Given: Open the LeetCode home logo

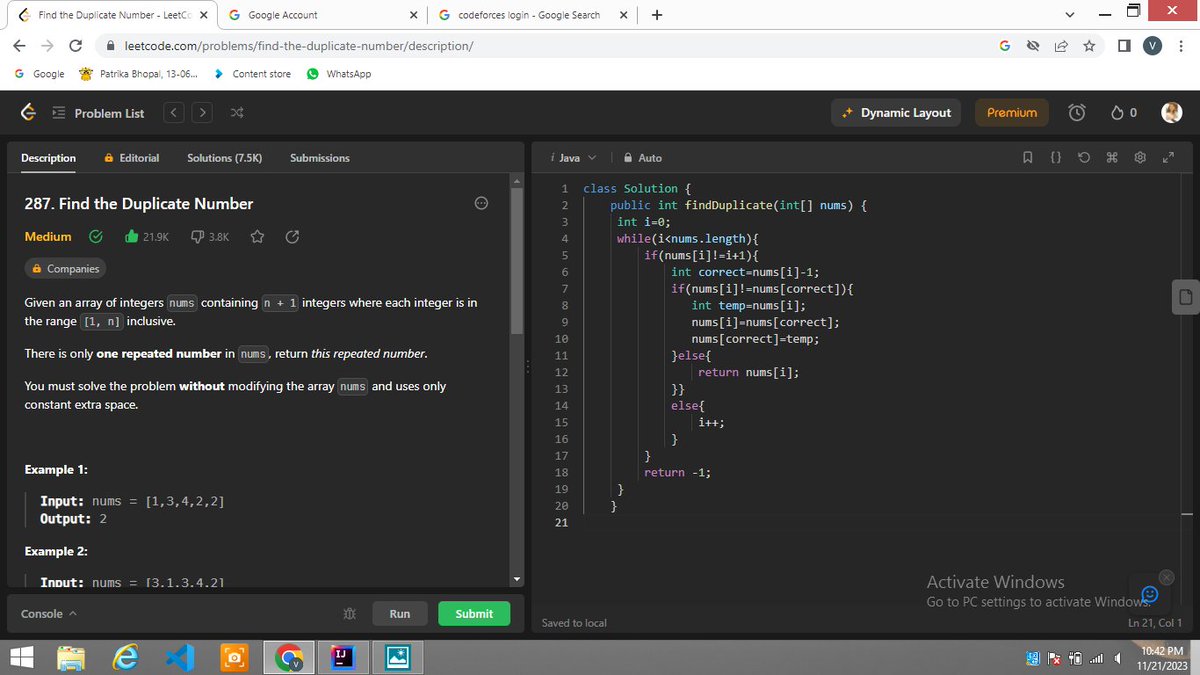Looking at the screenshot, I should [x=30, y=113].
